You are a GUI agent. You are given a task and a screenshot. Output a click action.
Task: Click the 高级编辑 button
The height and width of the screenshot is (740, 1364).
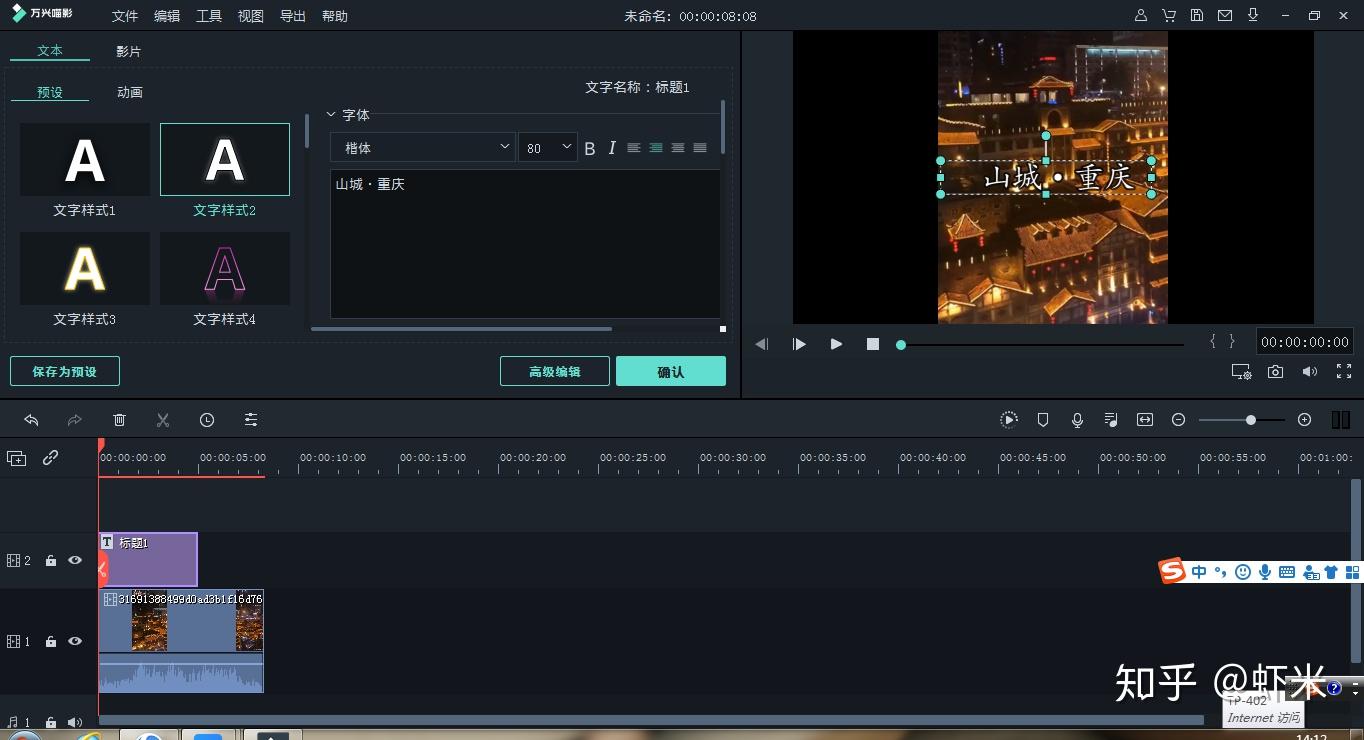[555, 371]
